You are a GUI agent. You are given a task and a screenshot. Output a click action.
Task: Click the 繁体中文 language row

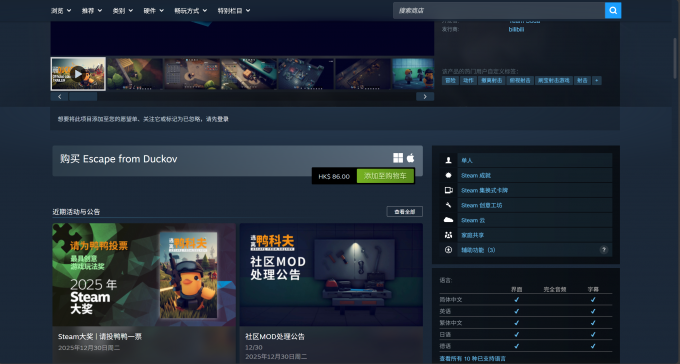(526, 323)
